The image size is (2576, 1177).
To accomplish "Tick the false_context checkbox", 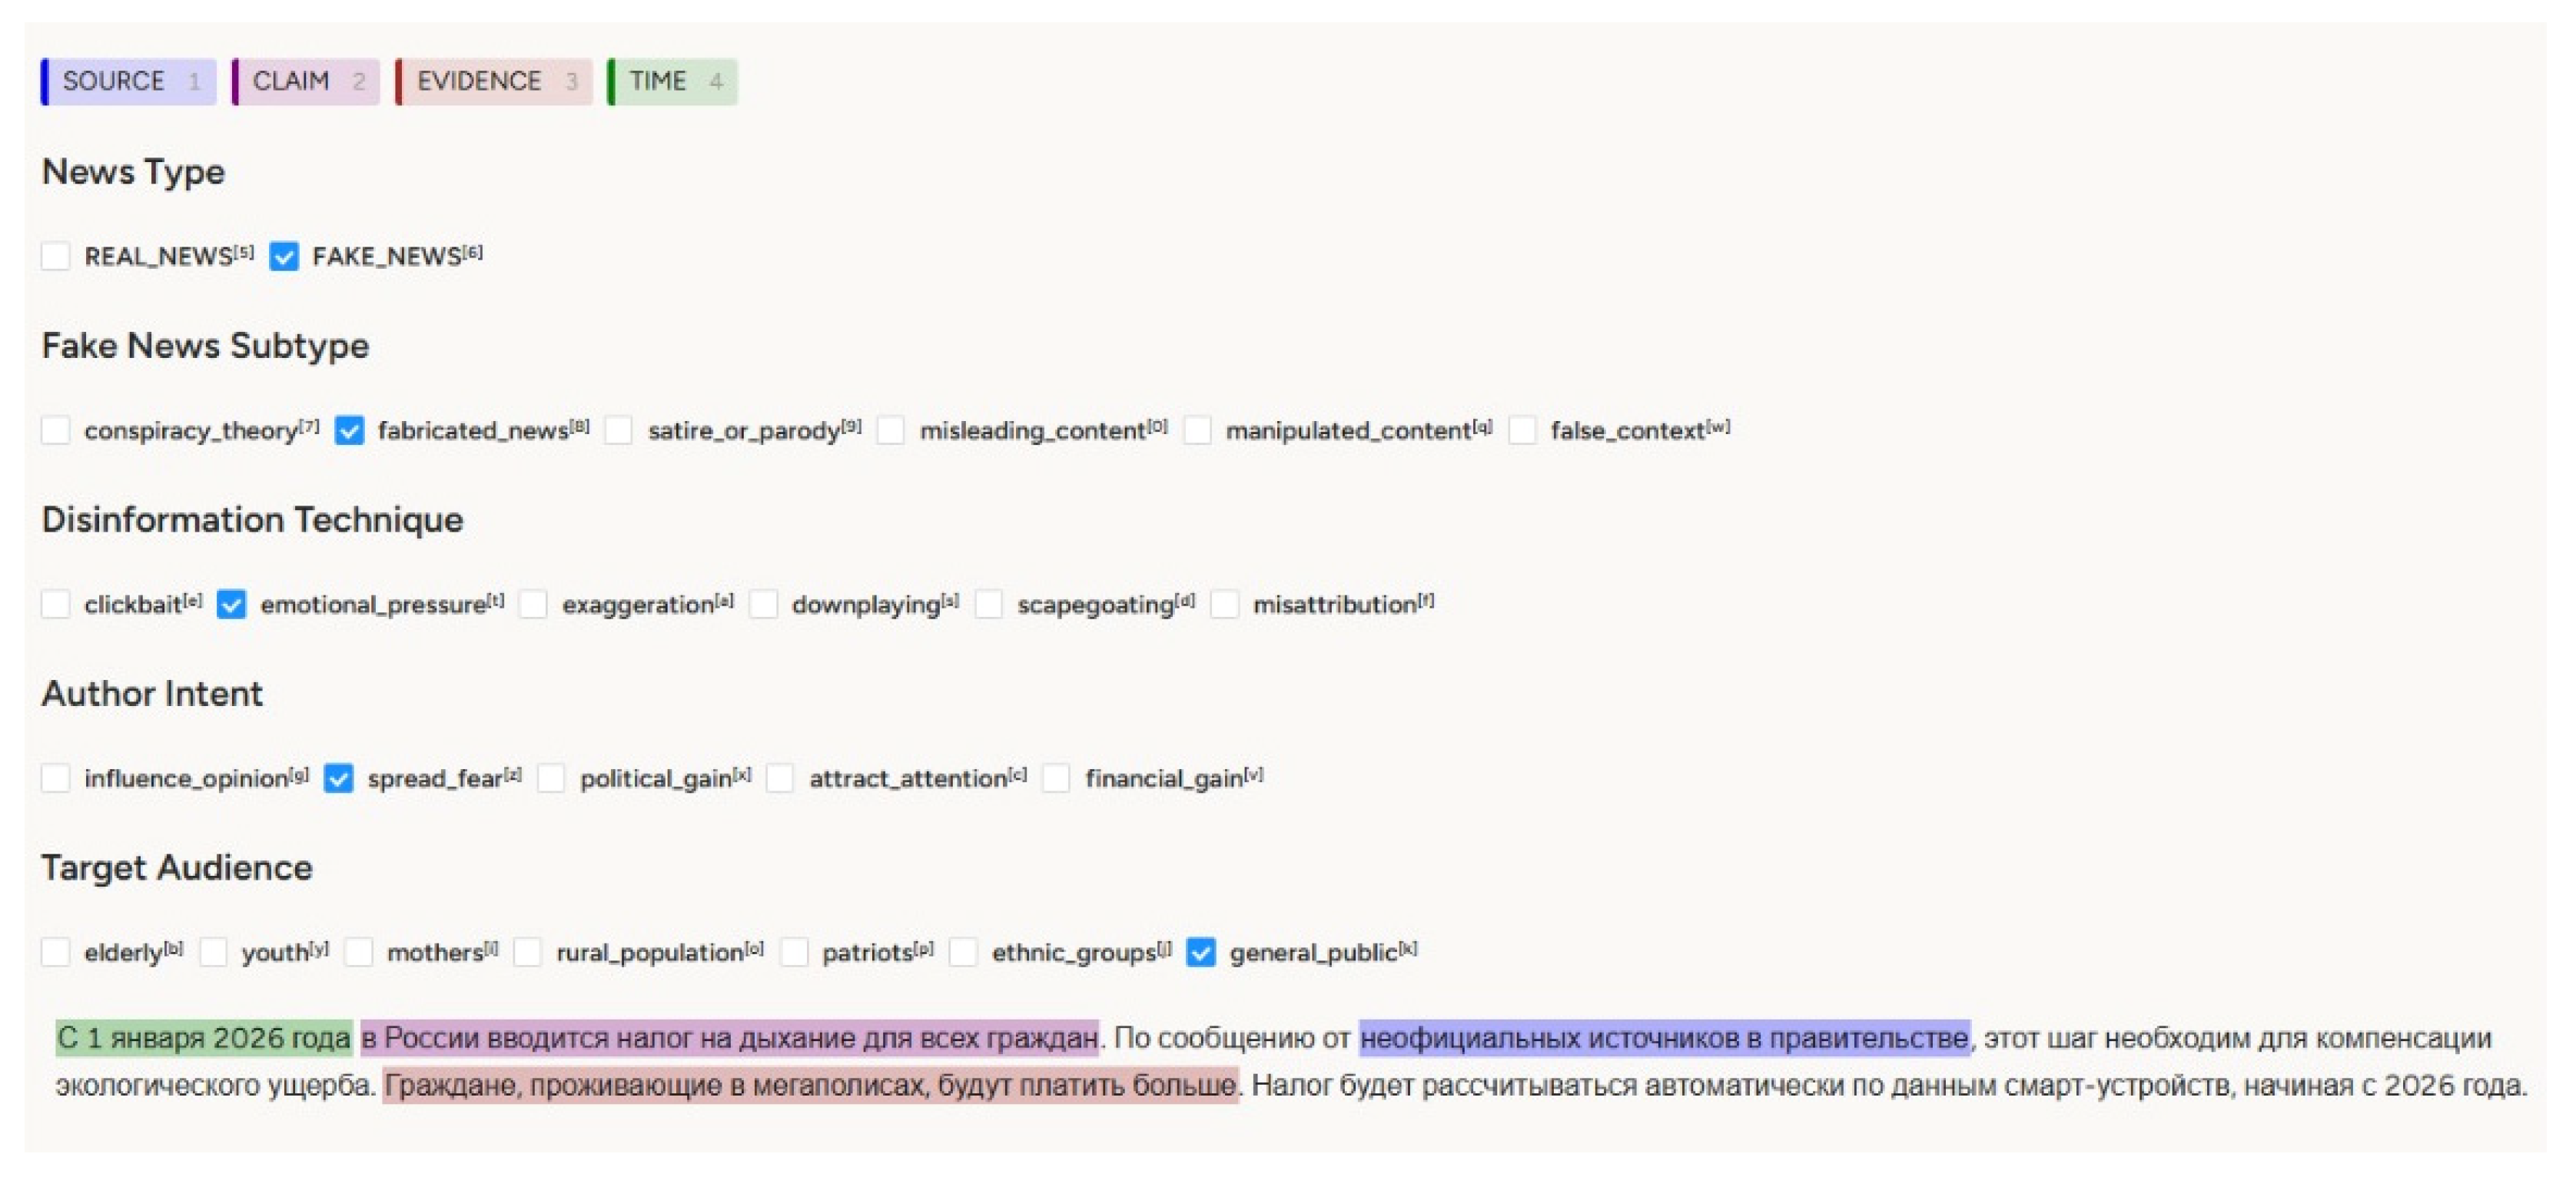I will [1522, 430].
